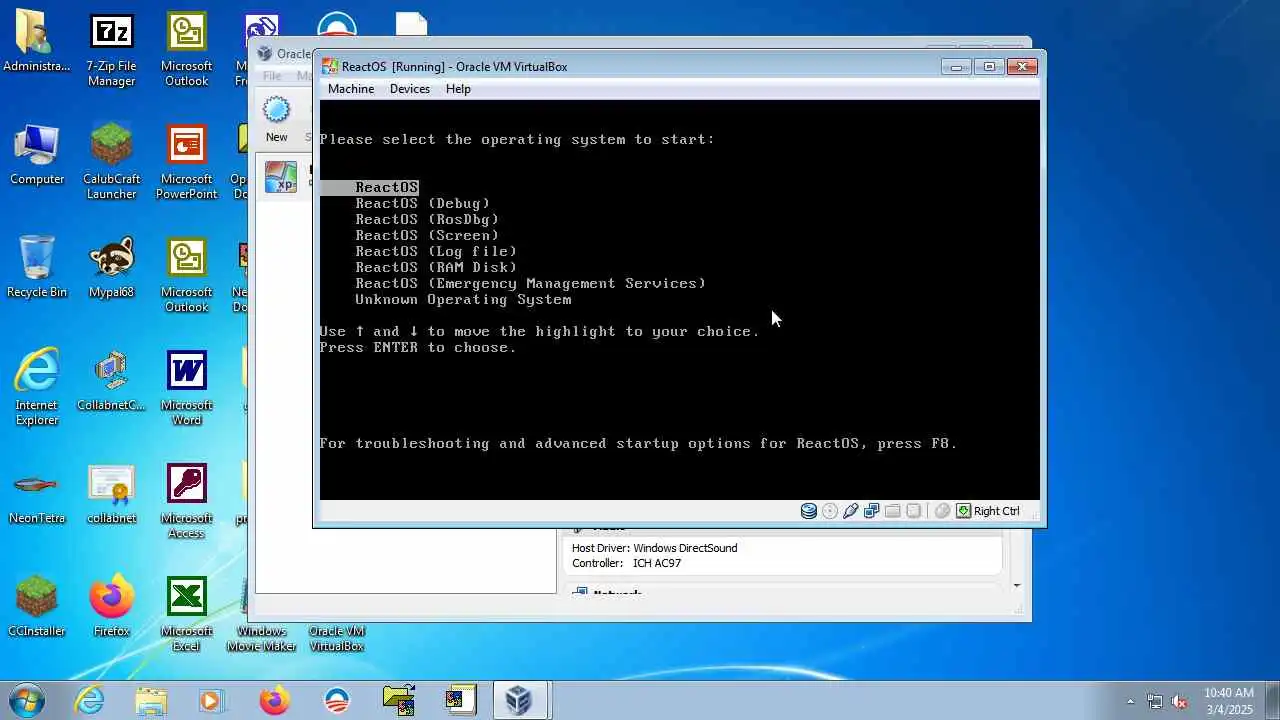Click the ReactOS (RosDbg) boot entry
1280x720 pixels.
(x=427, y=219)
